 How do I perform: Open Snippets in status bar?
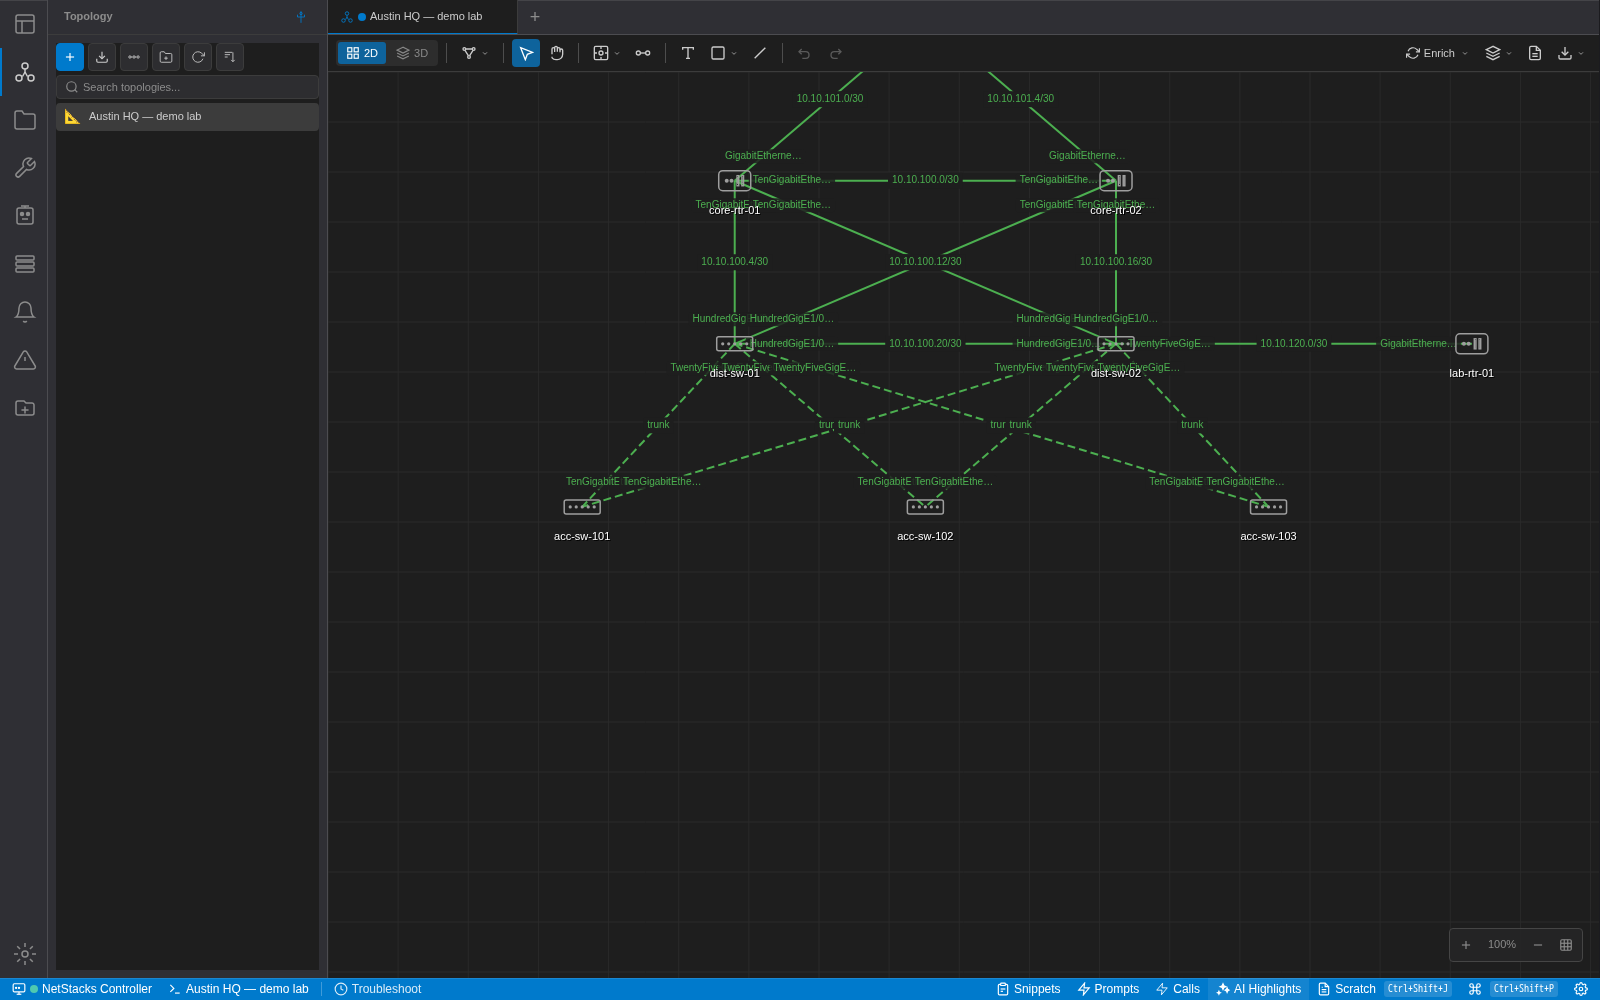[1028, 989]
